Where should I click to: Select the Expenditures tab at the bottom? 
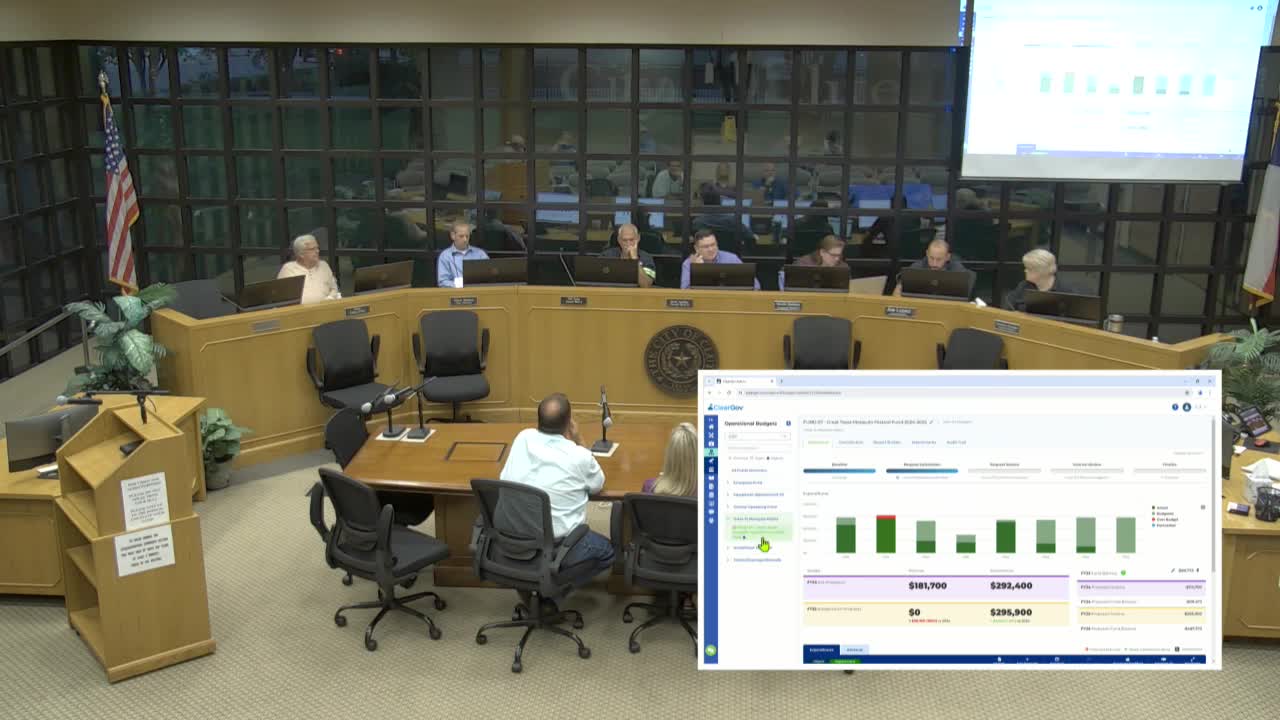click(x=821, y=650)
